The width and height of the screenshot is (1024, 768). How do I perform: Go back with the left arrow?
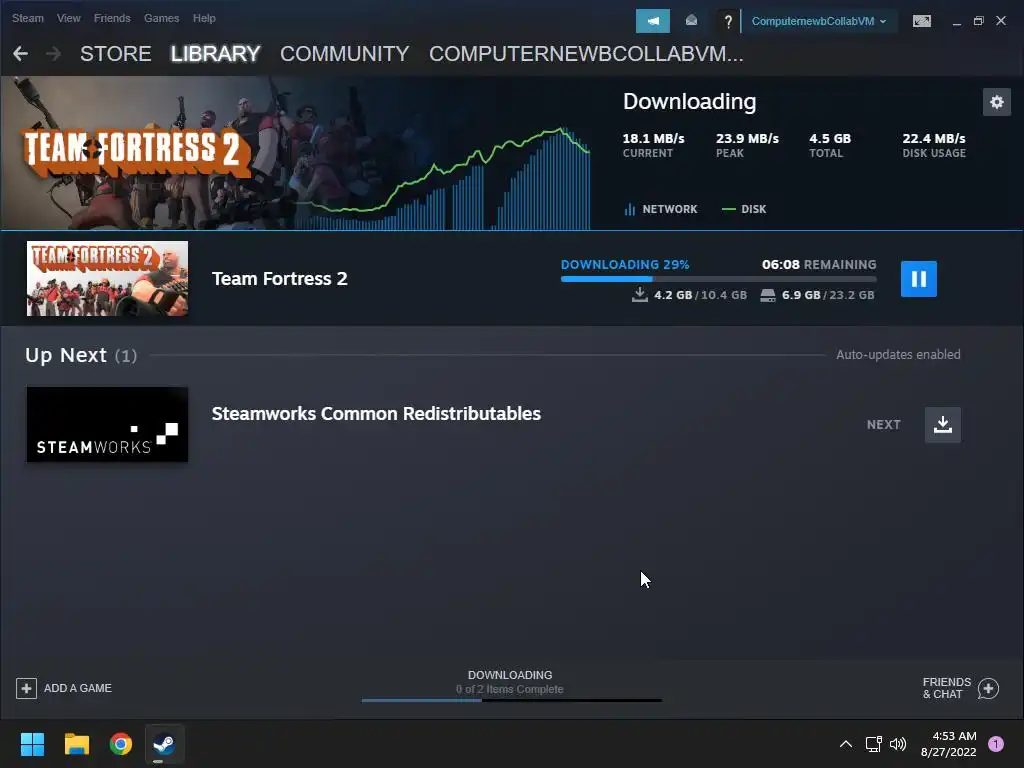[20, 54]
